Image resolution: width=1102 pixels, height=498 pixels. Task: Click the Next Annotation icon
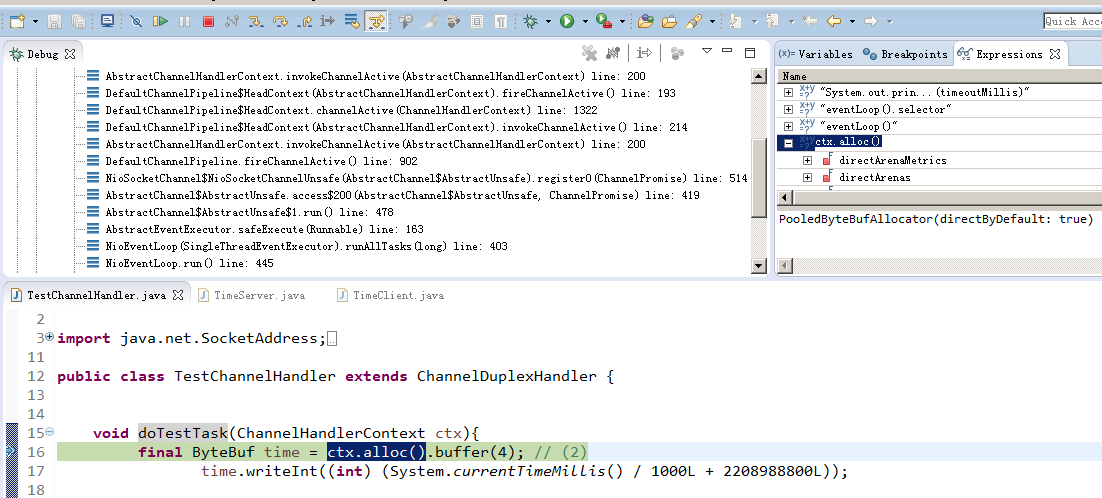pos(735,22)
